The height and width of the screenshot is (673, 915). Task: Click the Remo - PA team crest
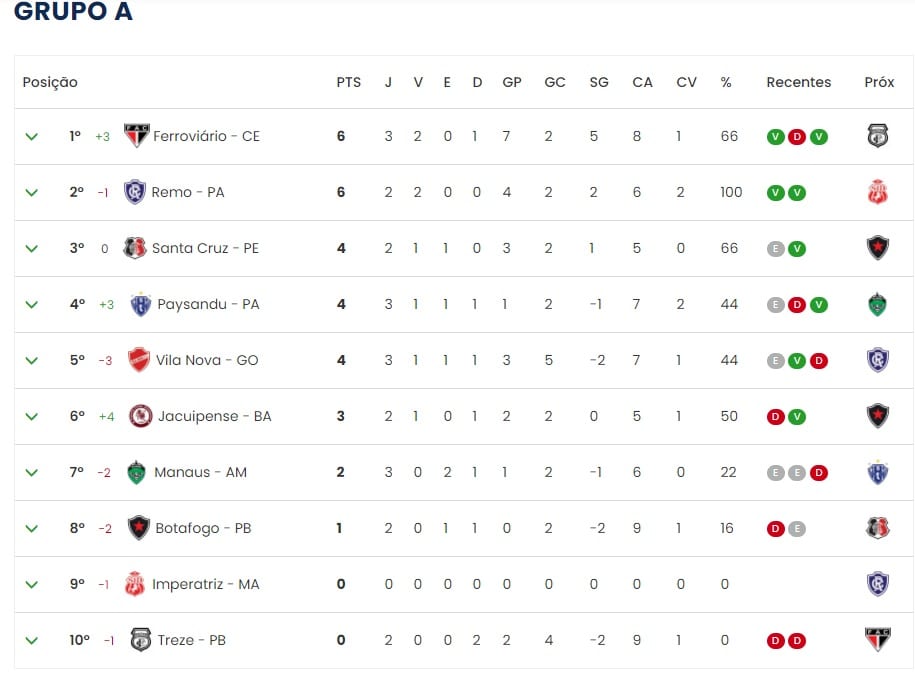click(134, 192)
